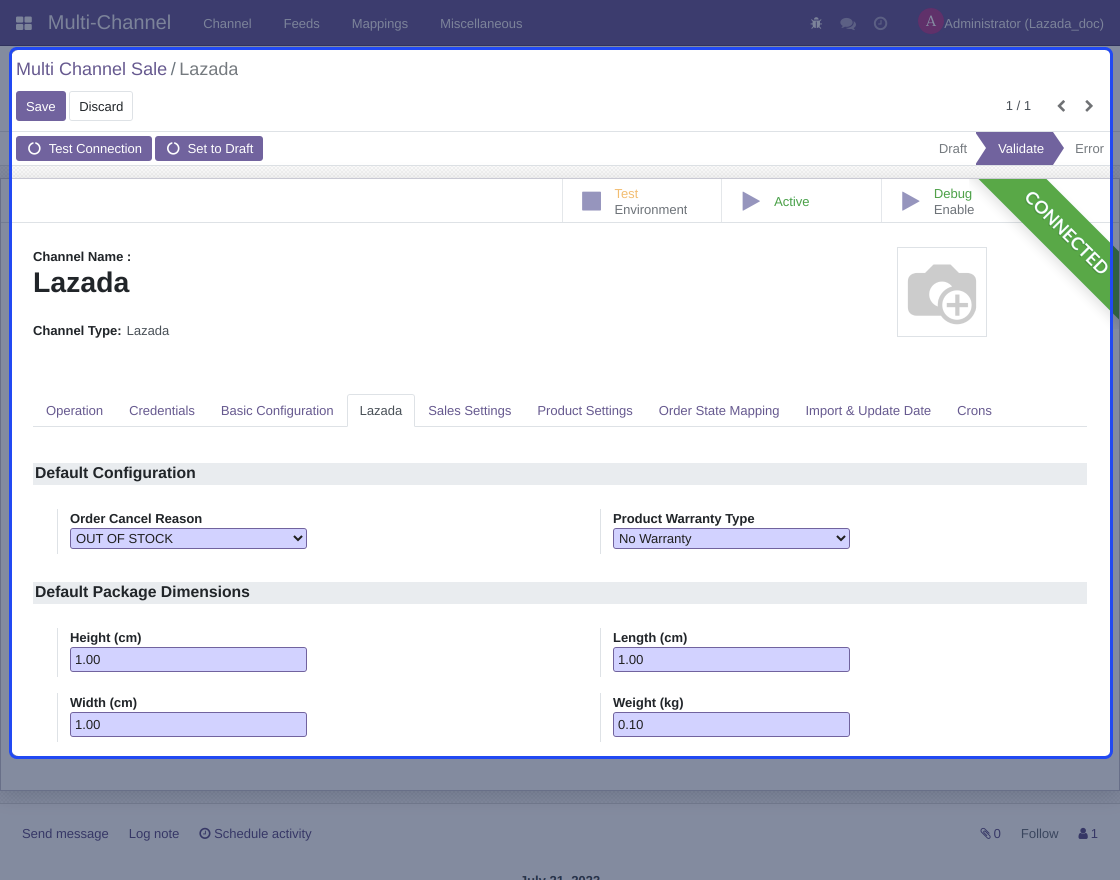Switch to the Sales Settings tab
Image resolution: width=1120 pixels, height=880 pixels.
(x=469, y=411)
